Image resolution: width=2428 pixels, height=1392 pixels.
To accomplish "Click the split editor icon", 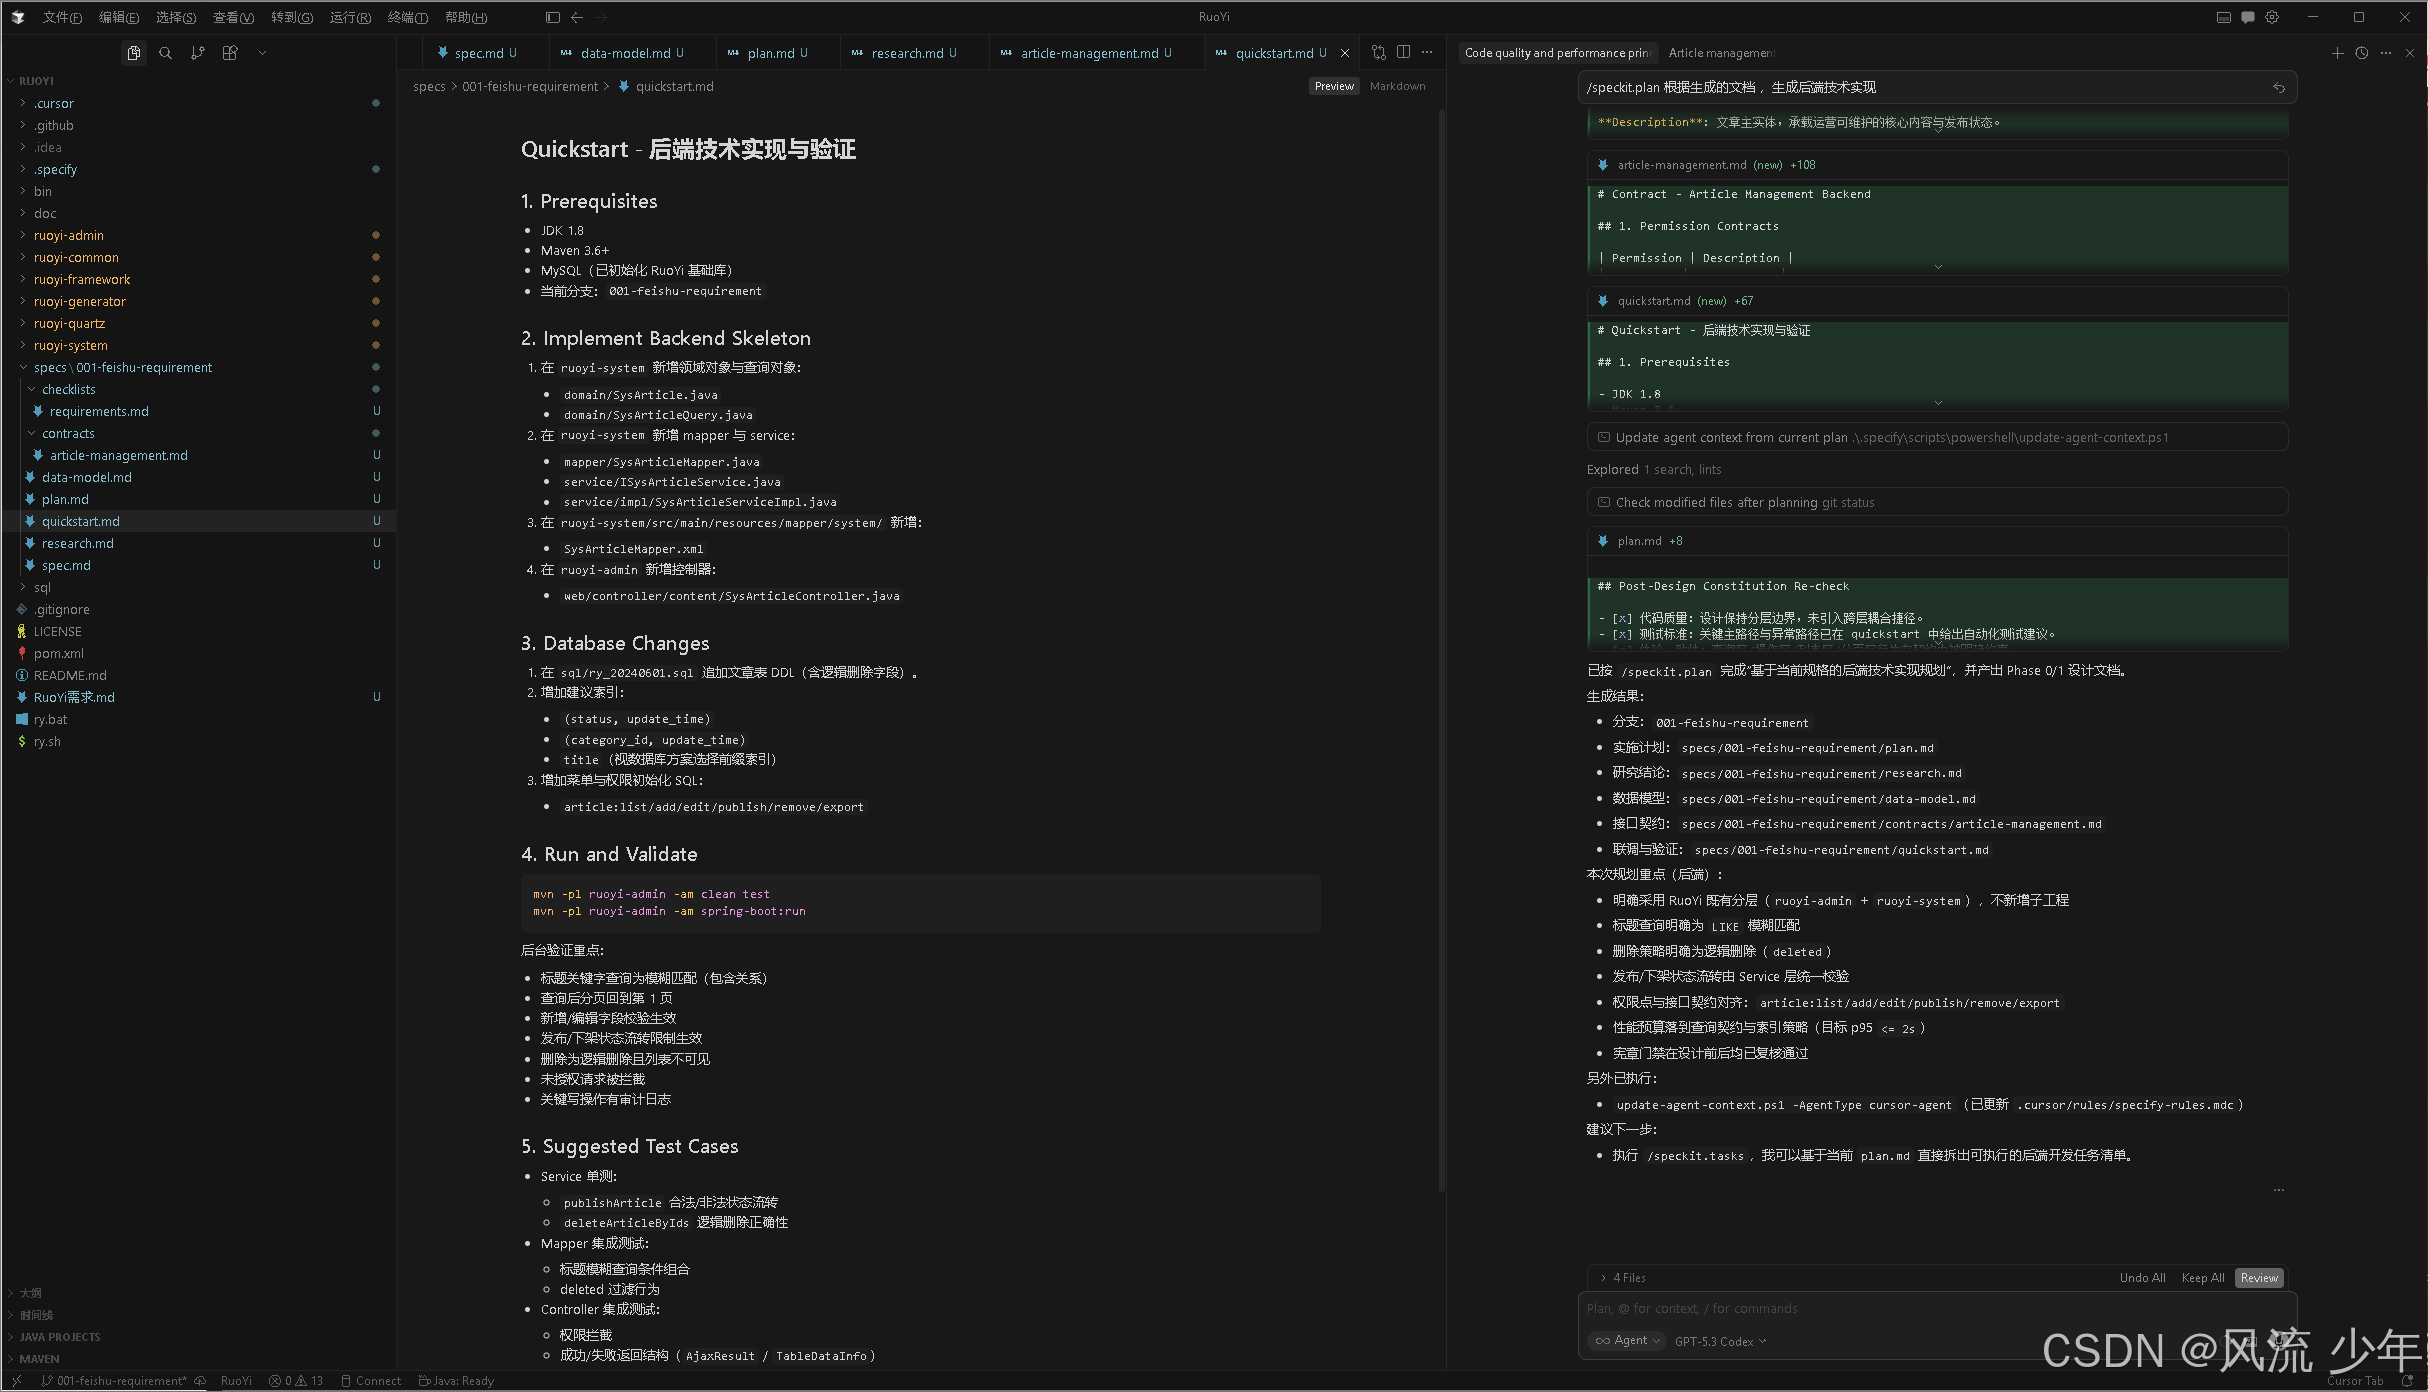I will 1403,53.
